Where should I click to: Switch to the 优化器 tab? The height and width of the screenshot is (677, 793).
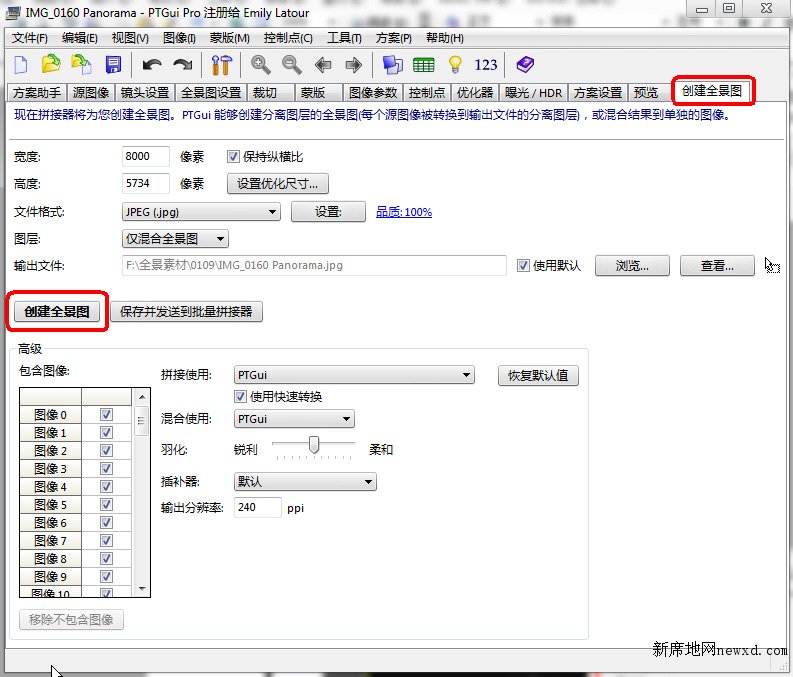[x=475, y=92]
